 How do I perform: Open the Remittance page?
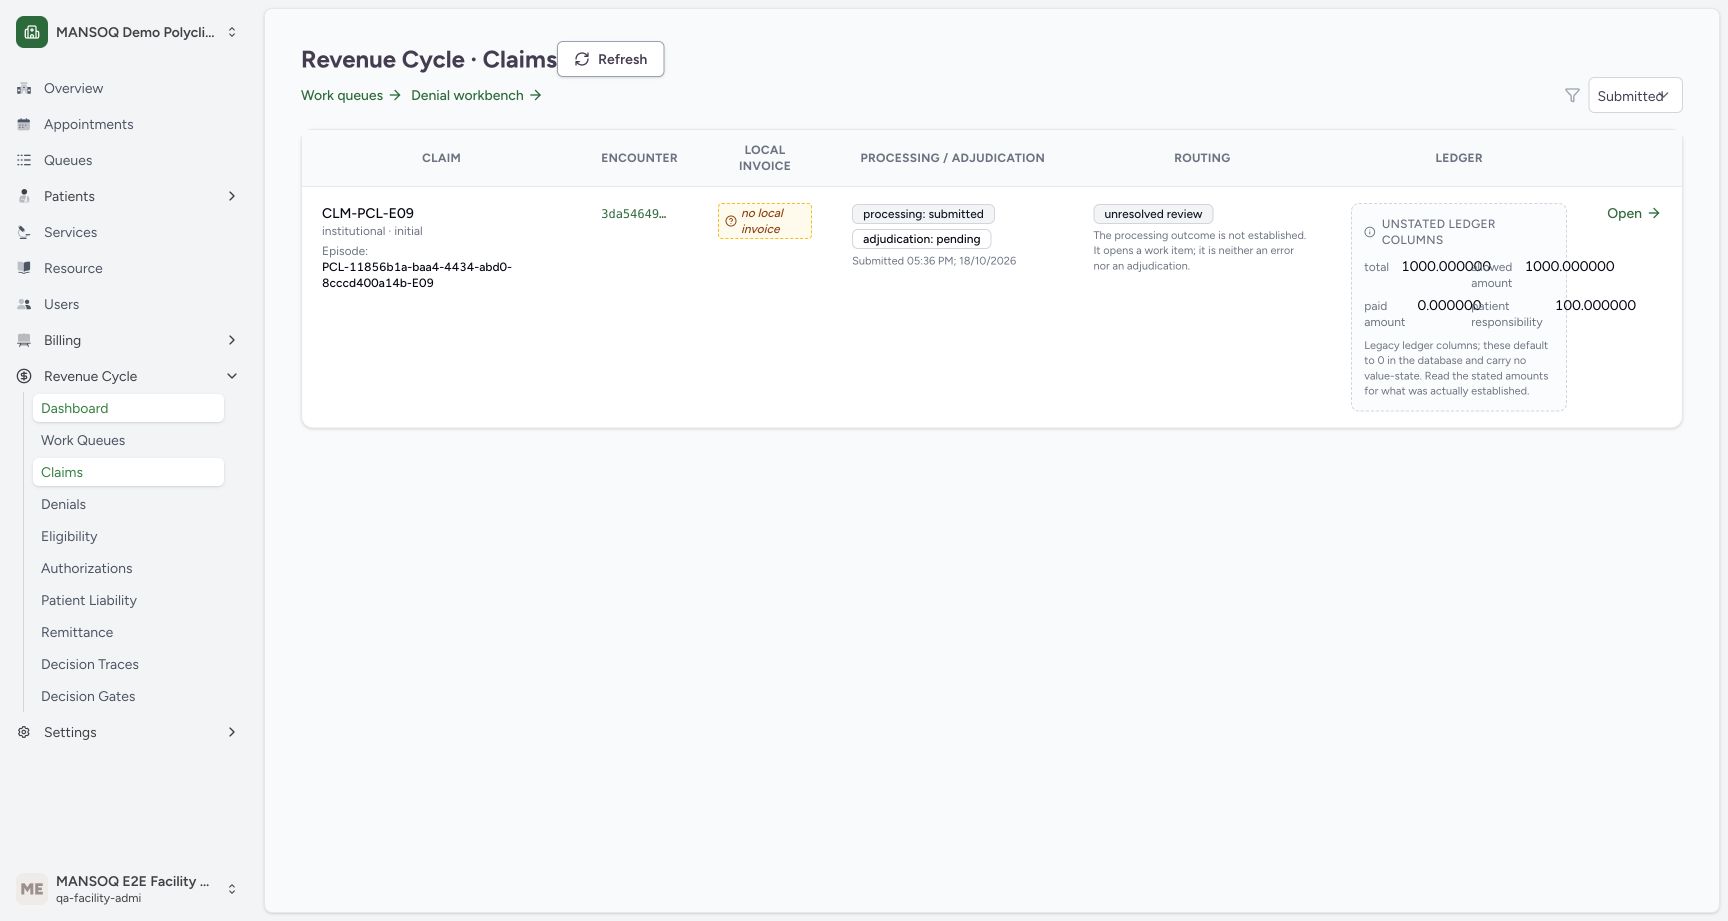[x=128, y=632]
